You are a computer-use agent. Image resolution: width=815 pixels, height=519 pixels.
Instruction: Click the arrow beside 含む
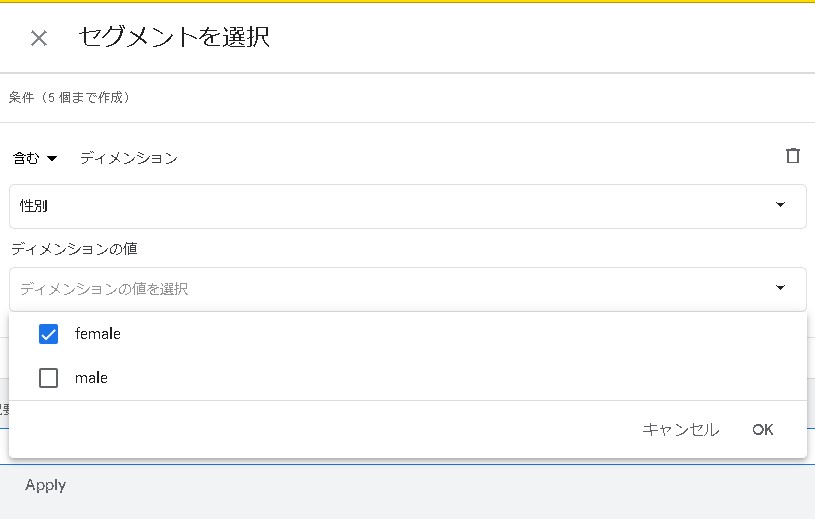click(52, 159)
